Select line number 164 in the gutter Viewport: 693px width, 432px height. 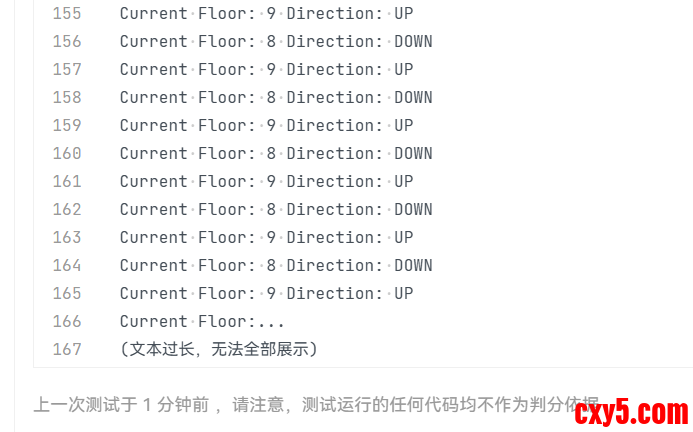click(x=66, y=266)
